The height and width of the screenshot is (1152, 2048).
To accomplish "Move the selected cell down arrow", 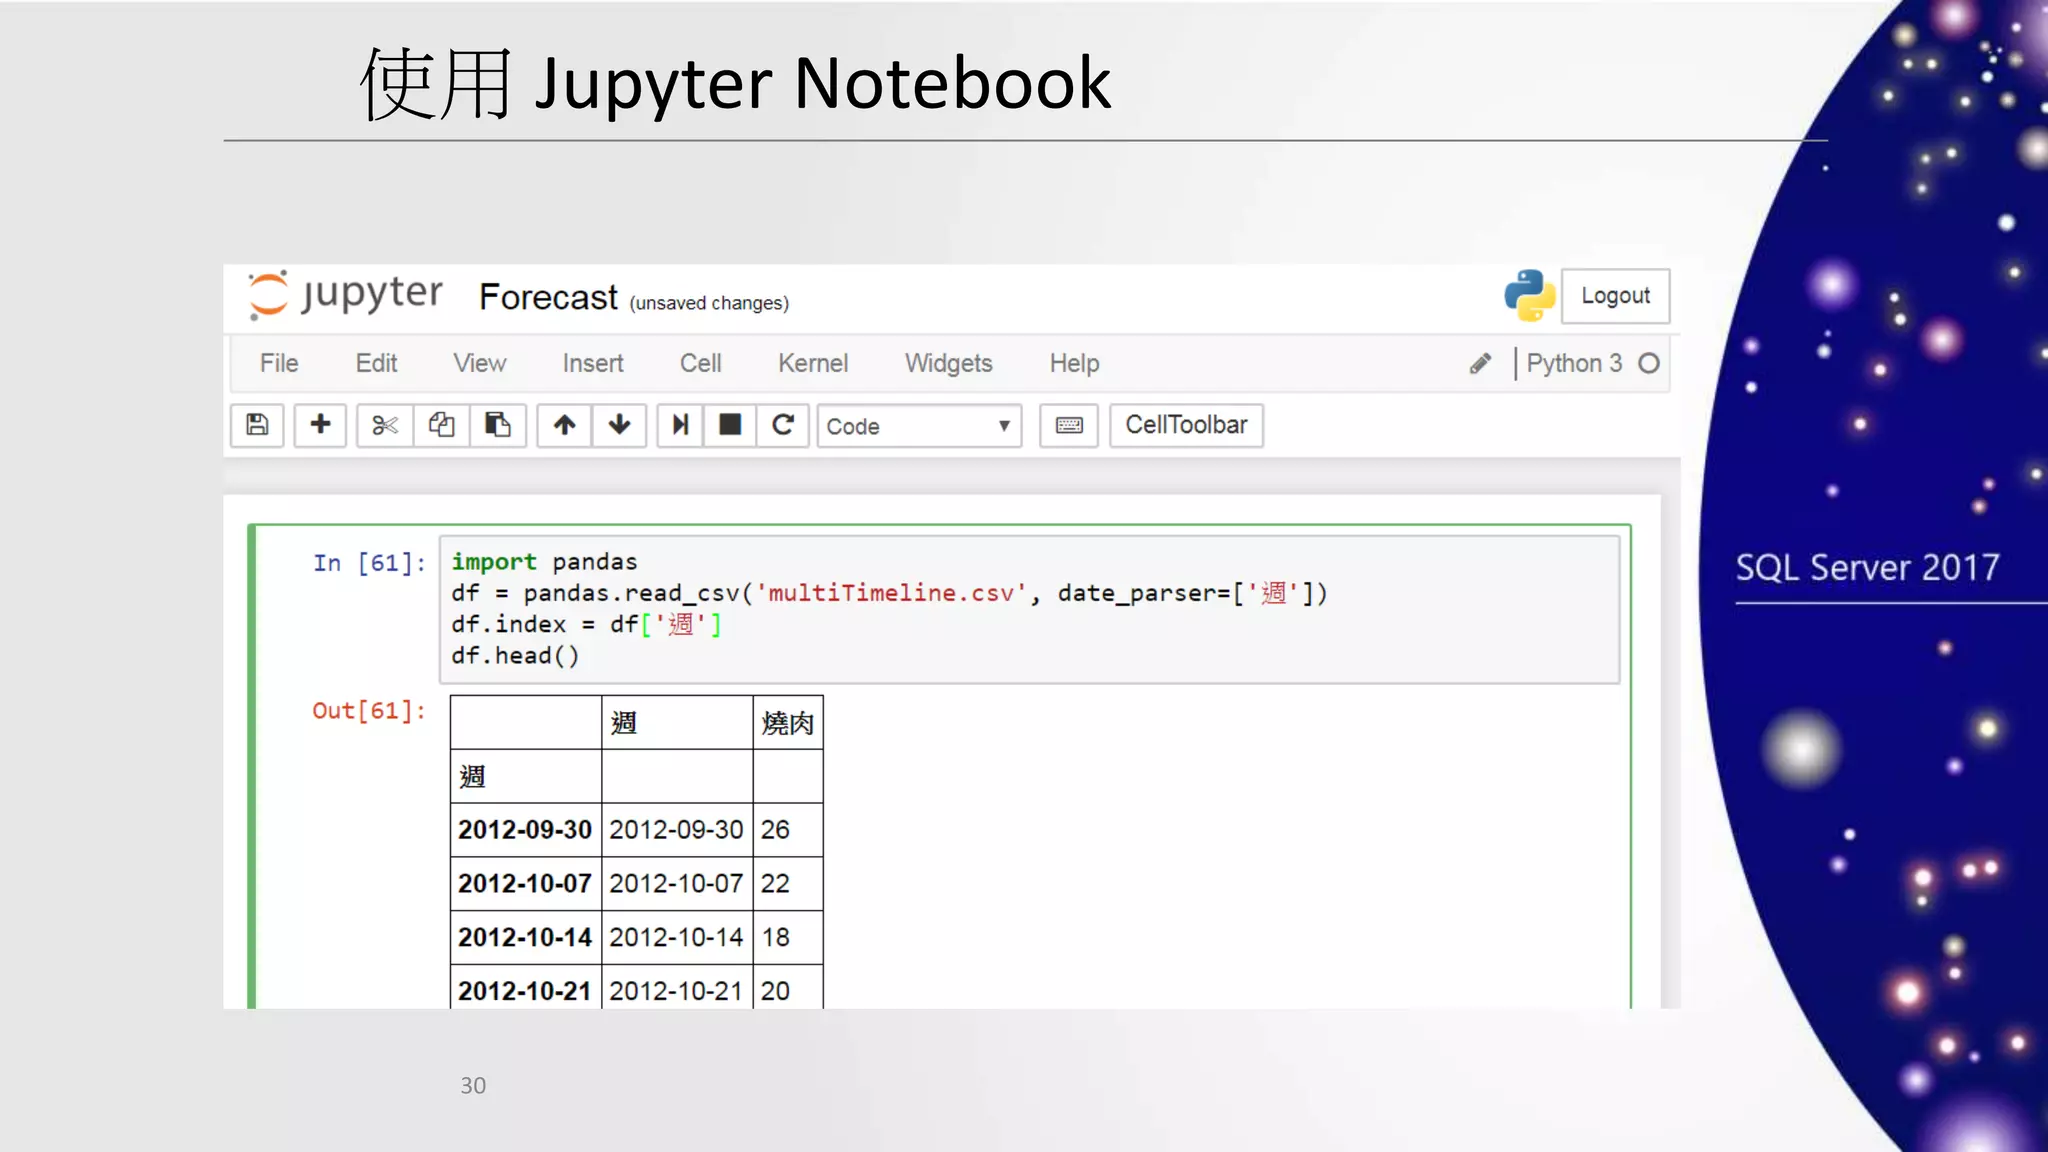I will click(x=619, y=425).
